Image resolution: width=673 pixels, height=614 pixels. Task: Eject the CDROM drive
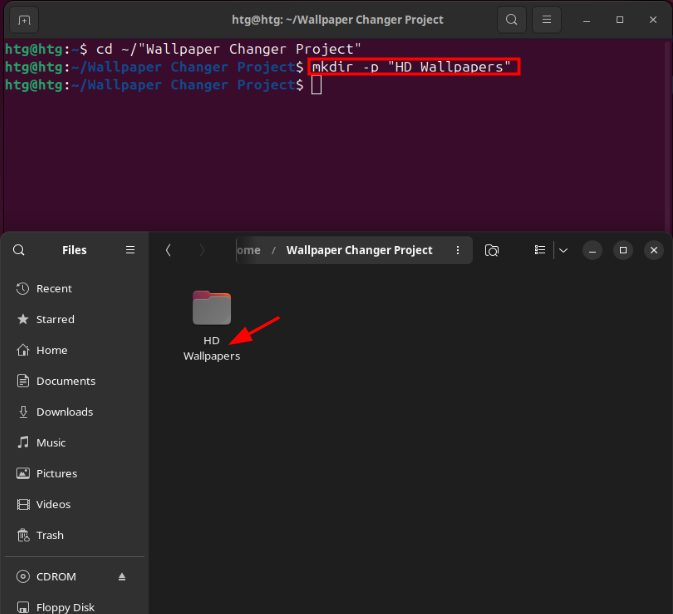(122, 577)
